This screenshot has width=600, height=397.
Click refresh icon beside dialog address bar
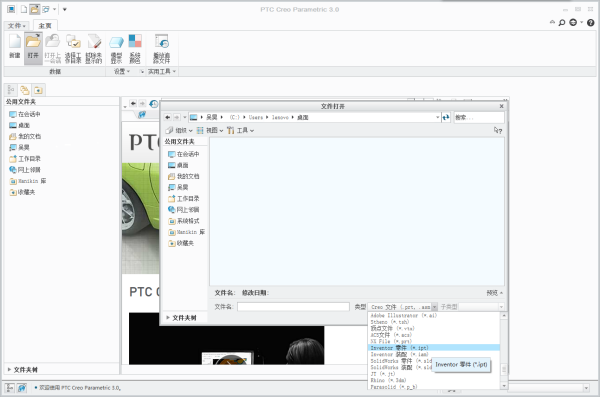[446, 118]
